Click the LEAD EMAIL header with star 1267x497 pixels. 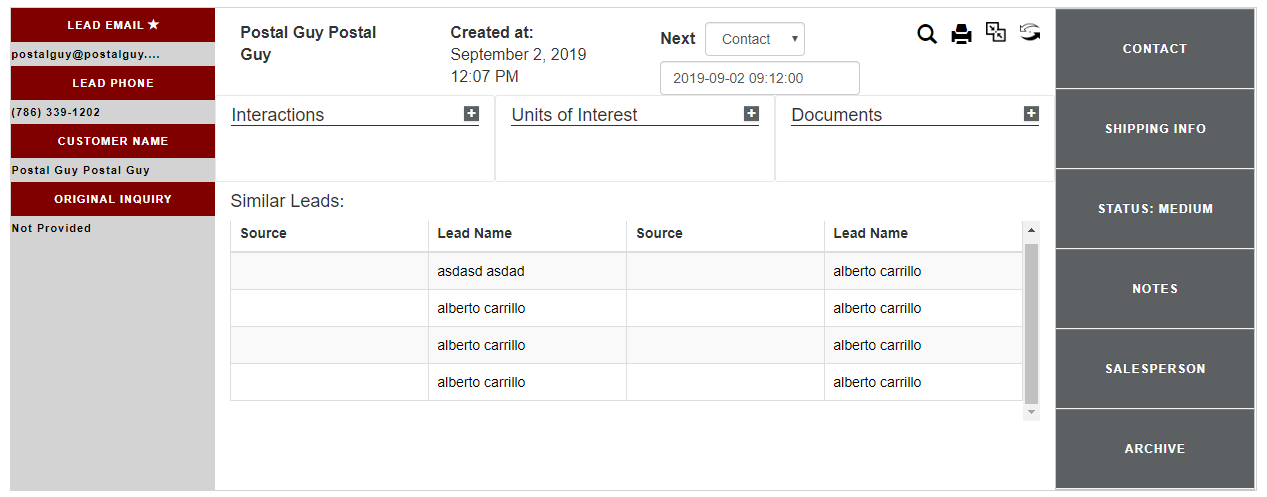tap(113, 25)
